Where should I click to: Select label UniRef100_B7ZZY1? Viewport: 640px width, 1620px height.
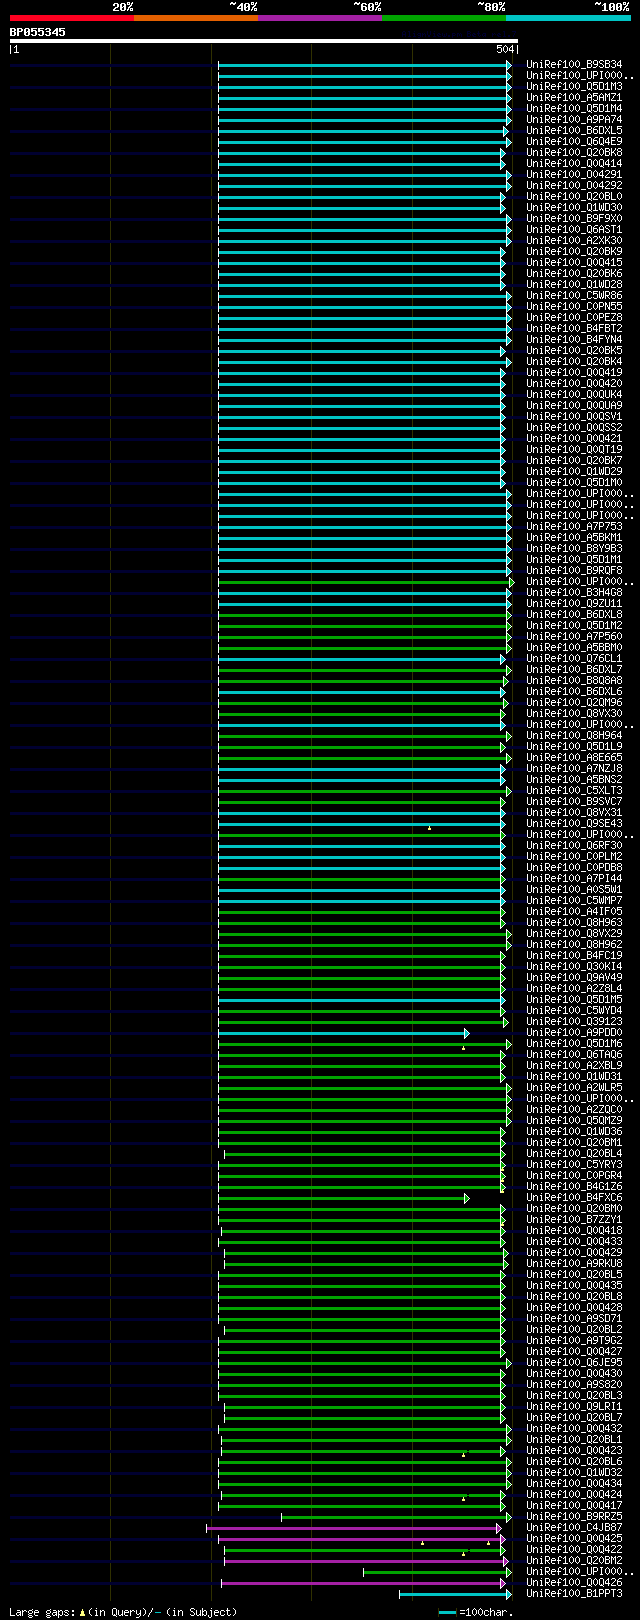click(x=574, y=1220)
